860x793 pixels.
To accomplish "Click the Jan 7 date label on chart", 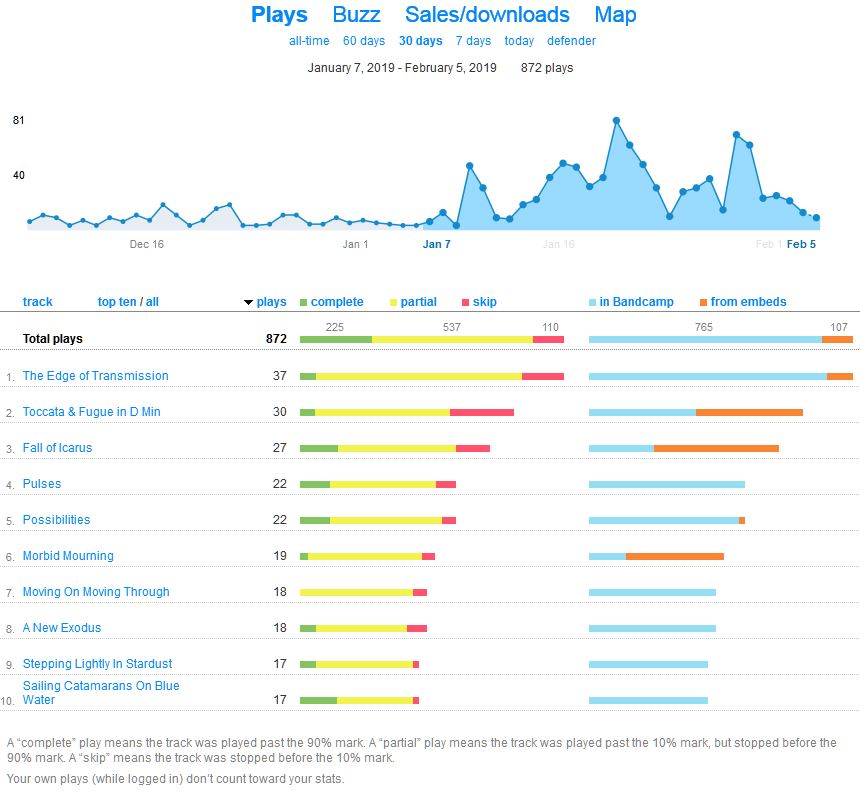I will coord(437,244).
